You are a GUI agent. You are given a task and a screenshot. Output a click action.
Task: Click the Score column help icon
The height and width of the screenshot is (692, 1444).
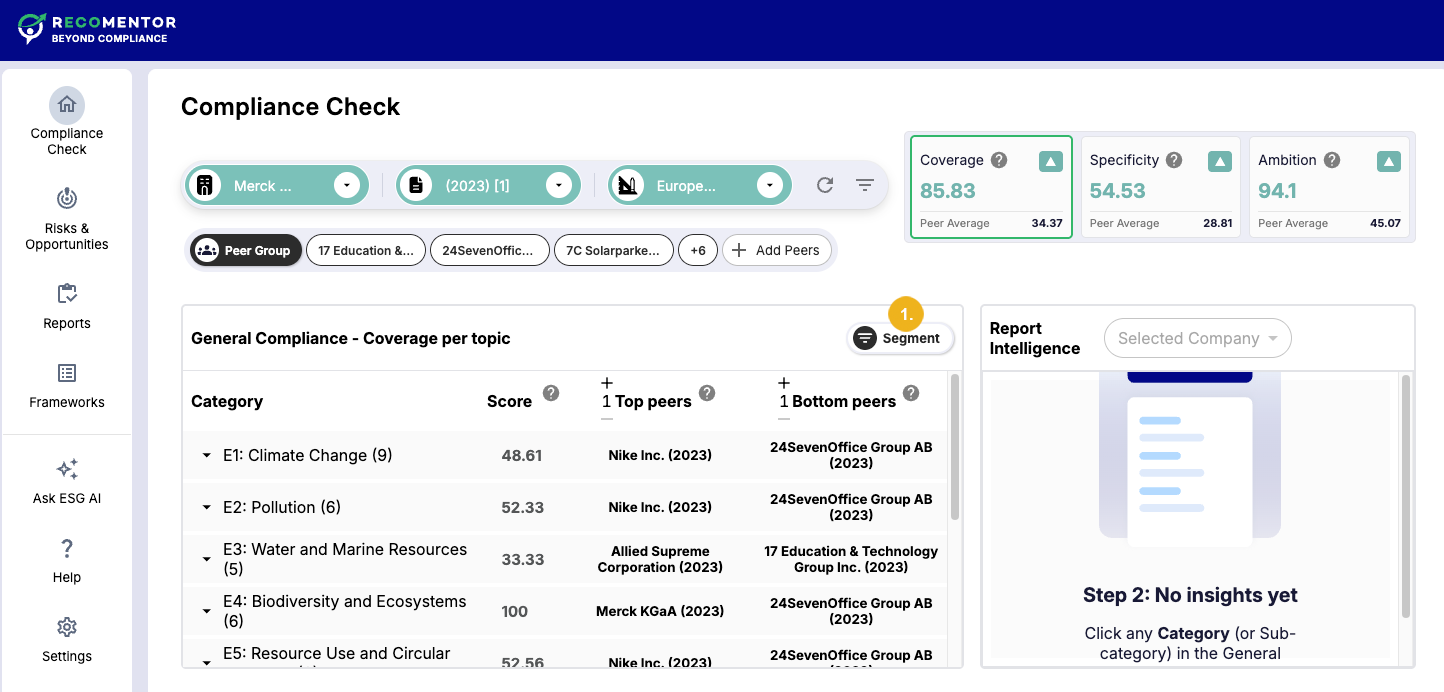(x=551, y=393)
